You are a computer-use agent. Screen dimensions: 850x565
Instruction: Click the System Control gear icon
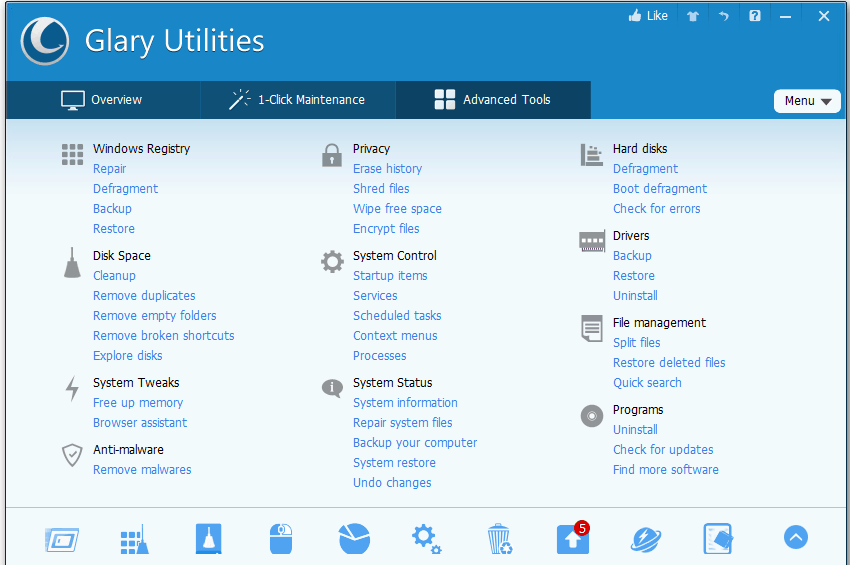click(332, 262)
